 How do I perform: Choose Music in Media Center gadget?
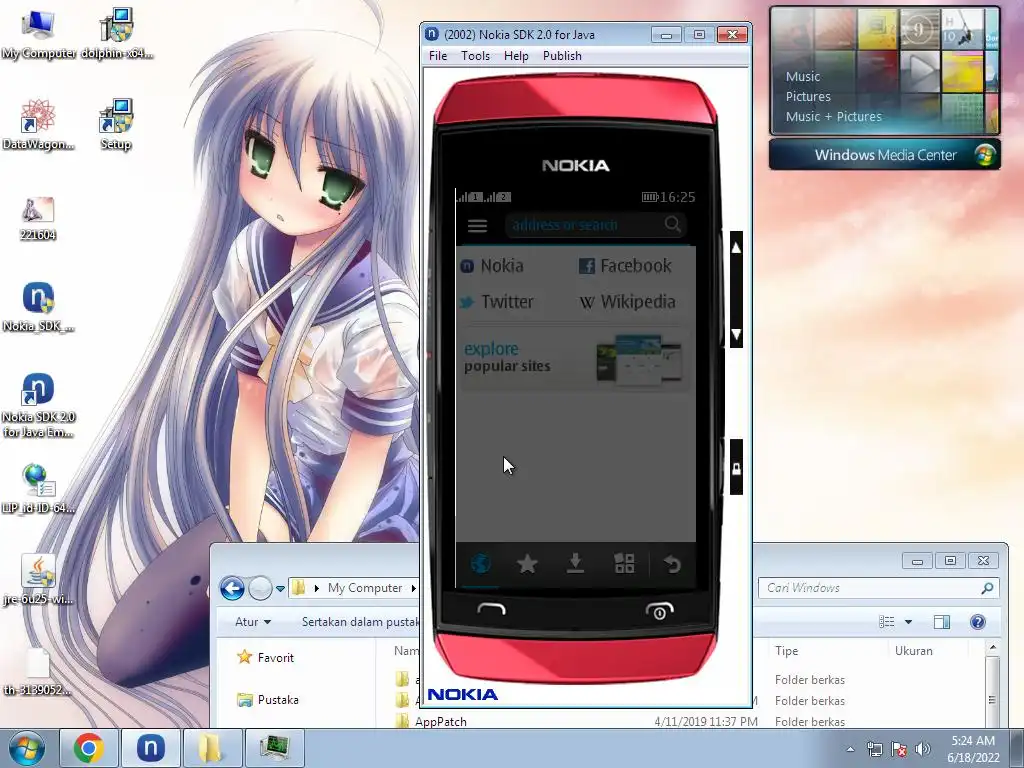(x=803, y=76)
